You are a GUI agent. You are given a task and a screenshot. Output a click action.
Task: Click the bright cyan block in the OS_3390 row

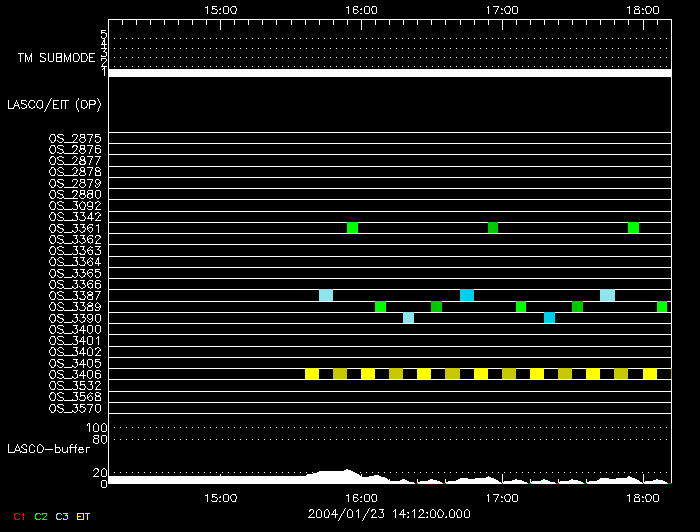(x=549, y=318)
